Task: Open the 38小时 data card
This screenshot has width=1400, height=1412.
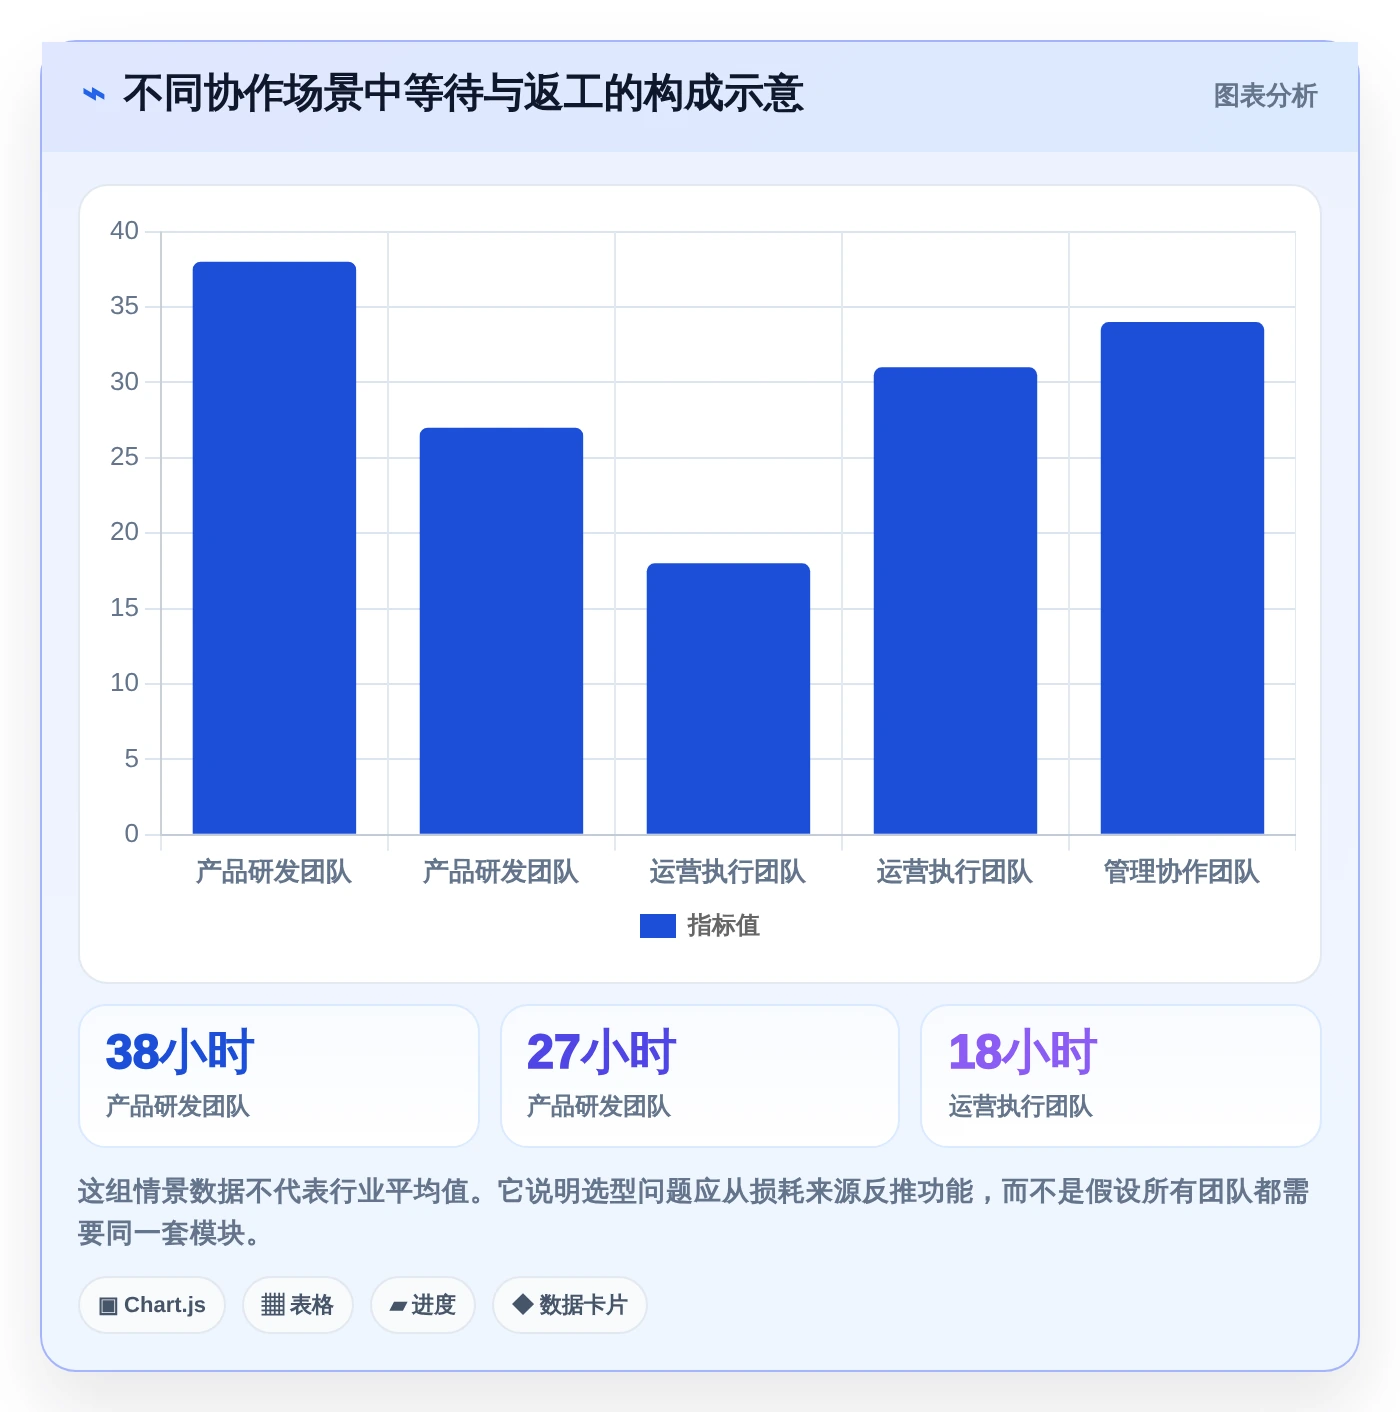Action: pyautogui.click(x=279, y=1076)
